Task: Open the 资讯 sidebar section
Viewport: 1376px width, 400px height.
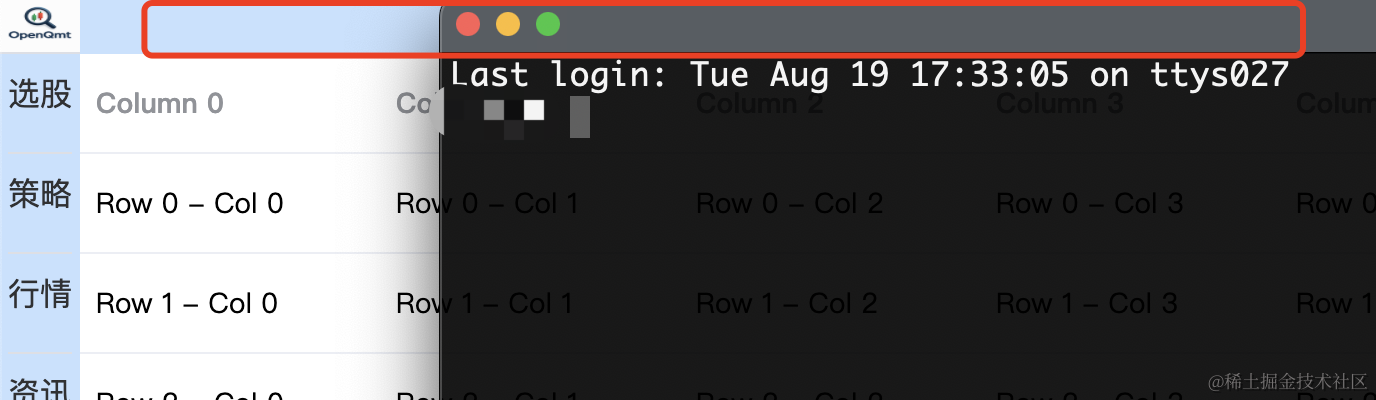Action: 40,388
